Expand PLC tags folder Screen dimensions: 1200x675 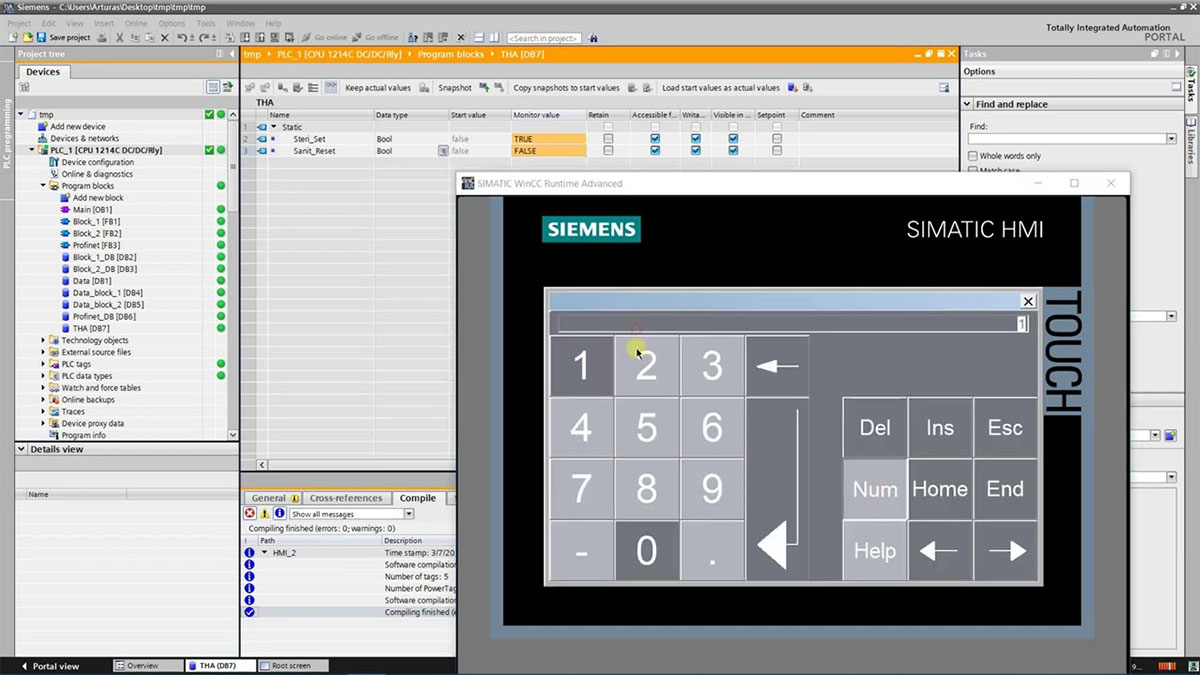(44, 364)
